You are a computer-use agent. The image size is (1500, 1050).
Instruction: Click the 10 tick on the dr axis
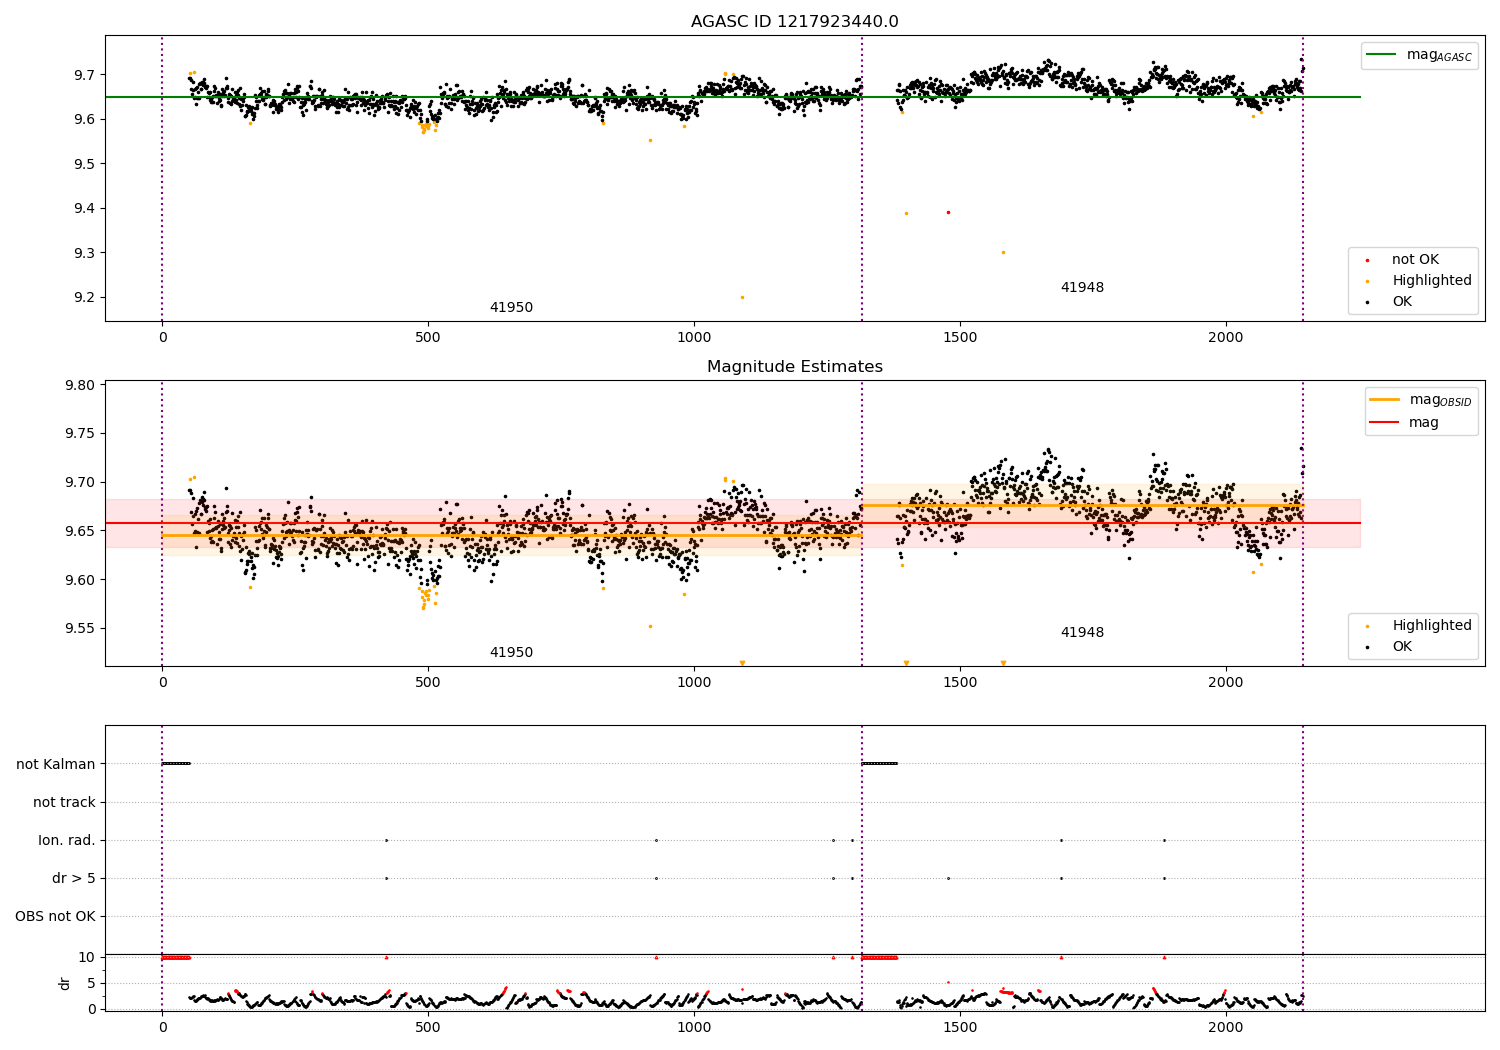pyautogui.click(x=87, y=958)
